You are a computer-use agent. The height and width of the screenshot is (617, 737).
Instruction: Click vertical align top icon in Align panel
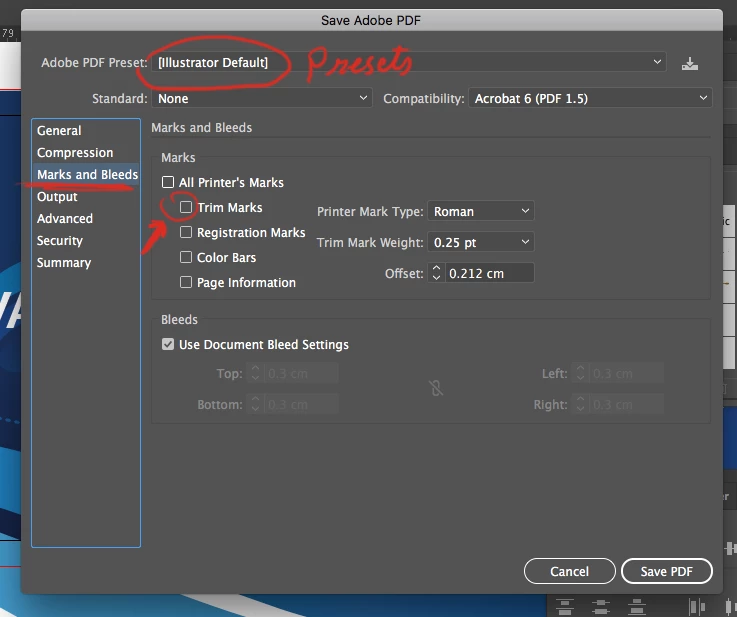click(x=565, y=607)
